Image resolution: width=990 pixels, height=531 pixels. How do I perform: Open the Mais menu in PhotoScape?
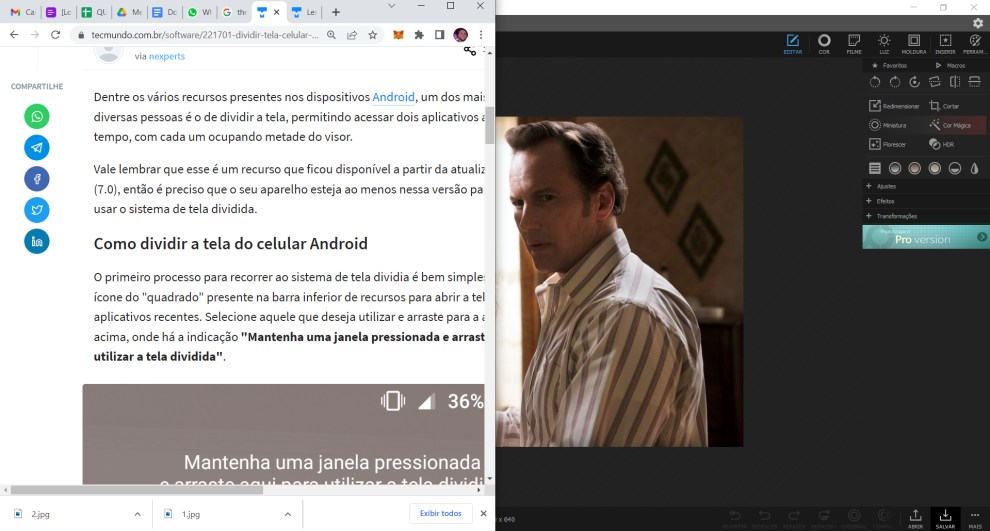point(975,519)
